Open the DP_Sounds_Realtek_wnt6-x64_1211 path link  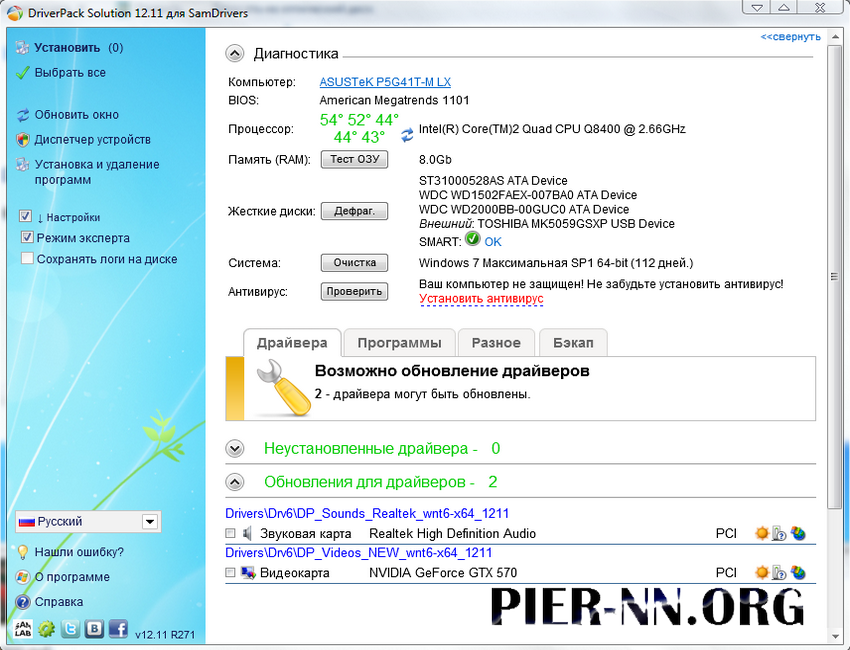click(x=367, y=513)
